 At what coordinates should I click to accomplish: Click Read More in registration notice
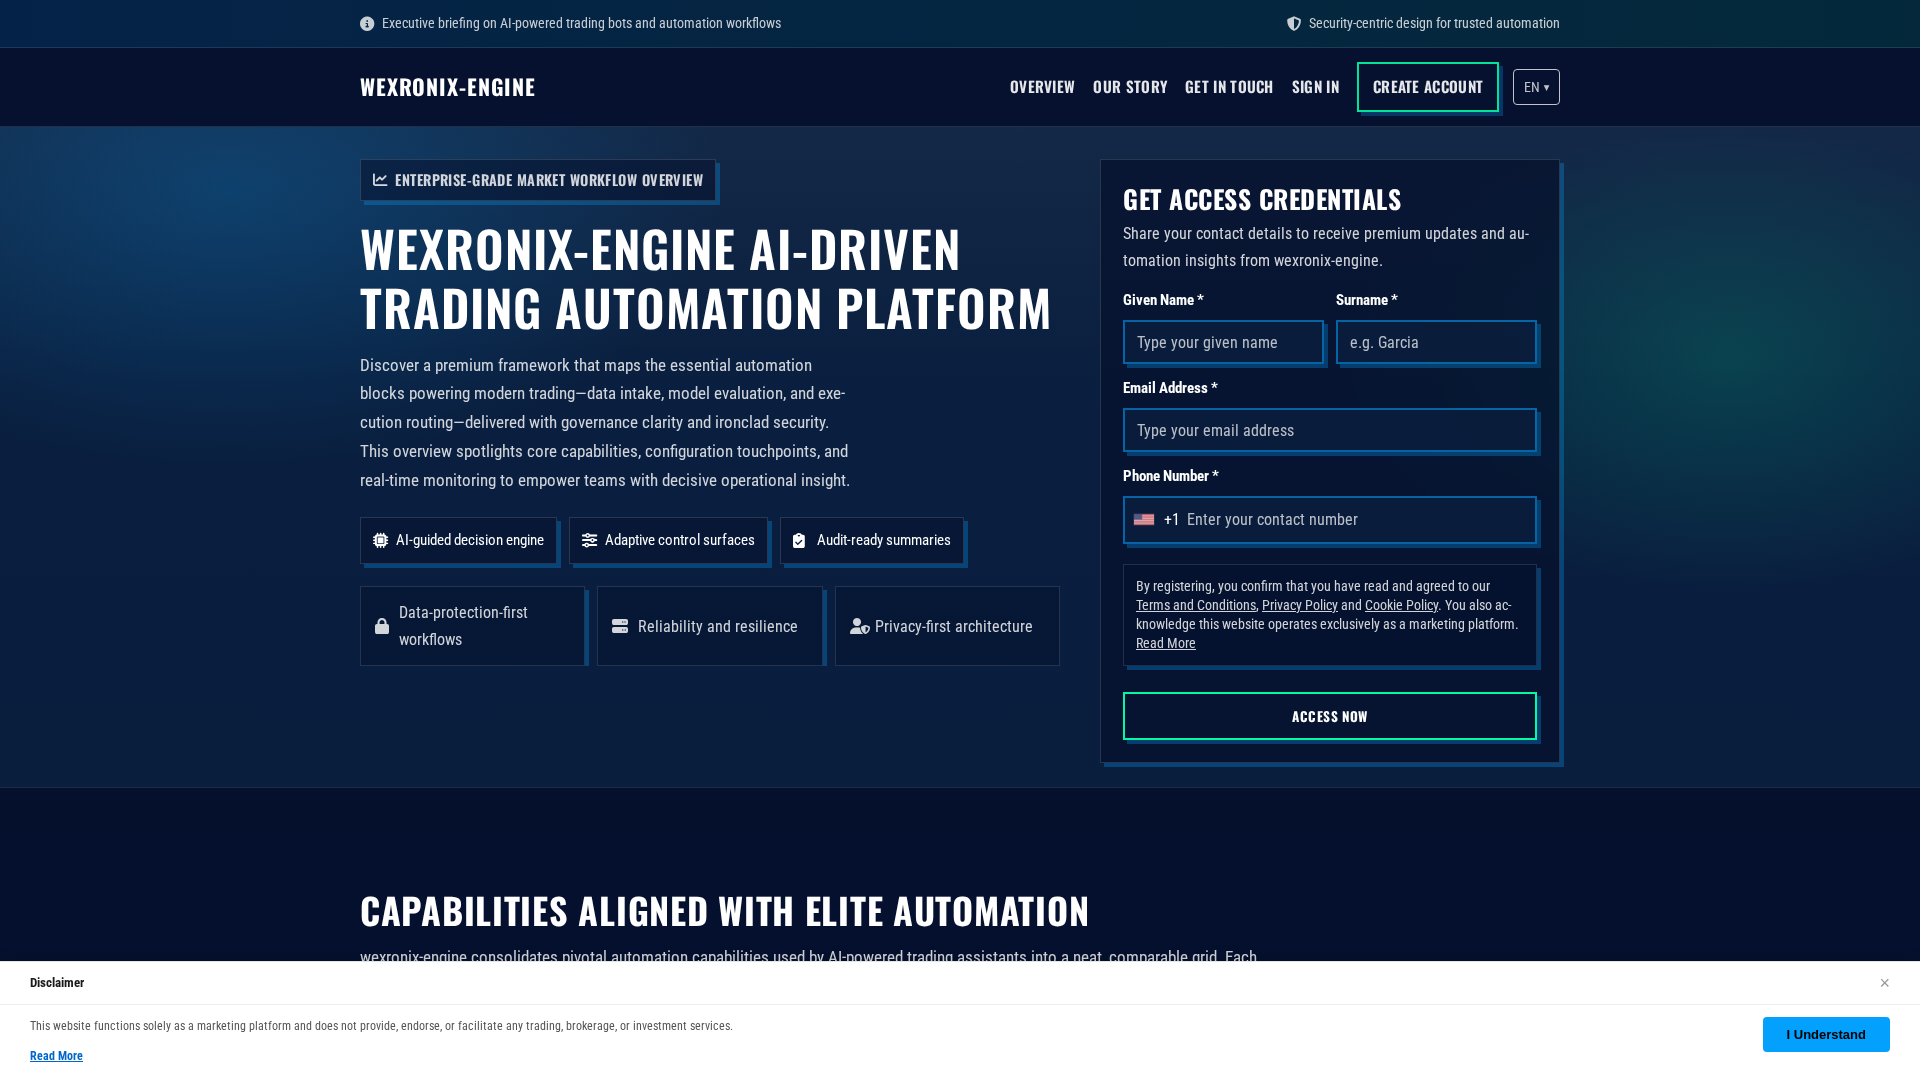pos(1166,643)
